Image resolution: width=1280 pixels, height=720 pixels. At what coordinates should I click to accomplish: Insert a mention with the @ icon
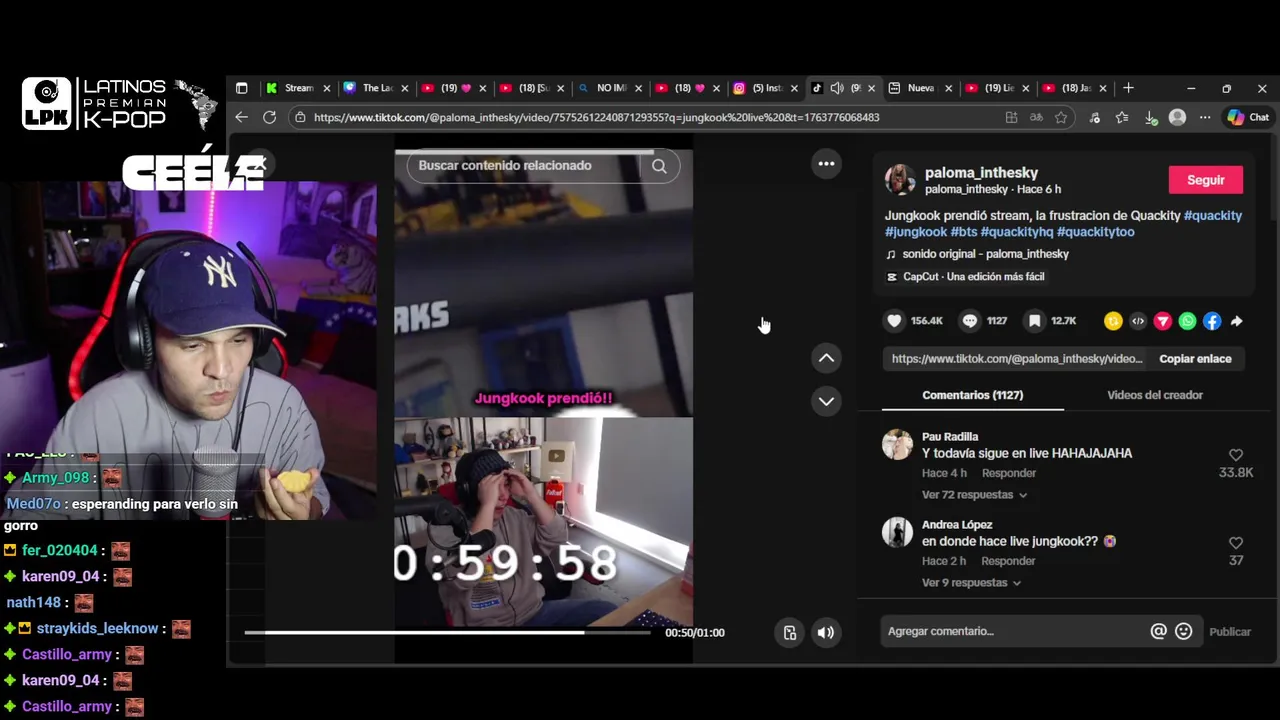coord(1158,631)
